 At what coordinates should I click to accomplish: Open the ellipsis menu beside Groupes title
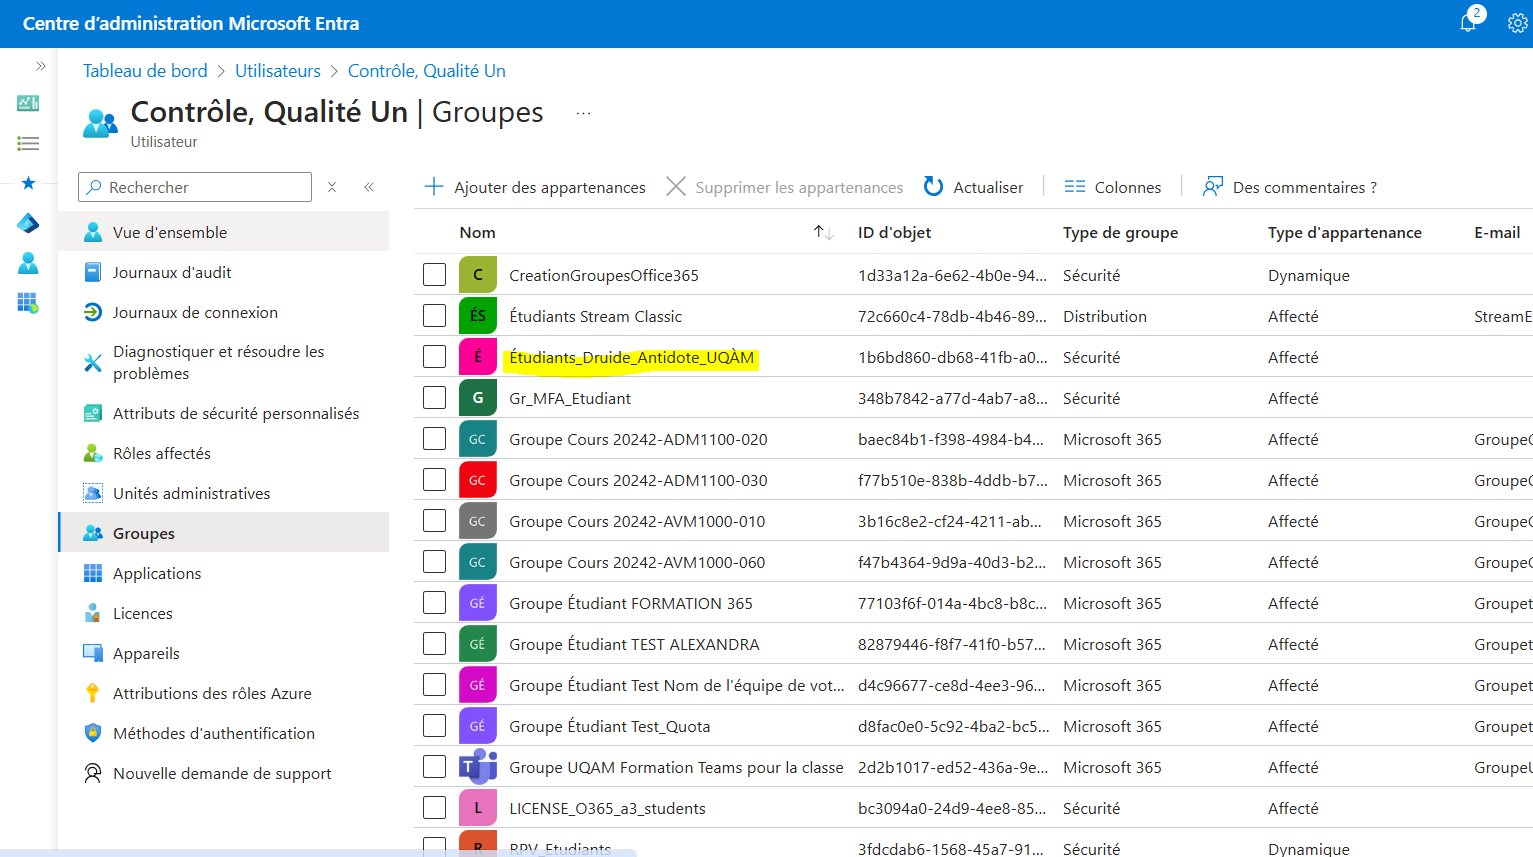coord(583,113)
